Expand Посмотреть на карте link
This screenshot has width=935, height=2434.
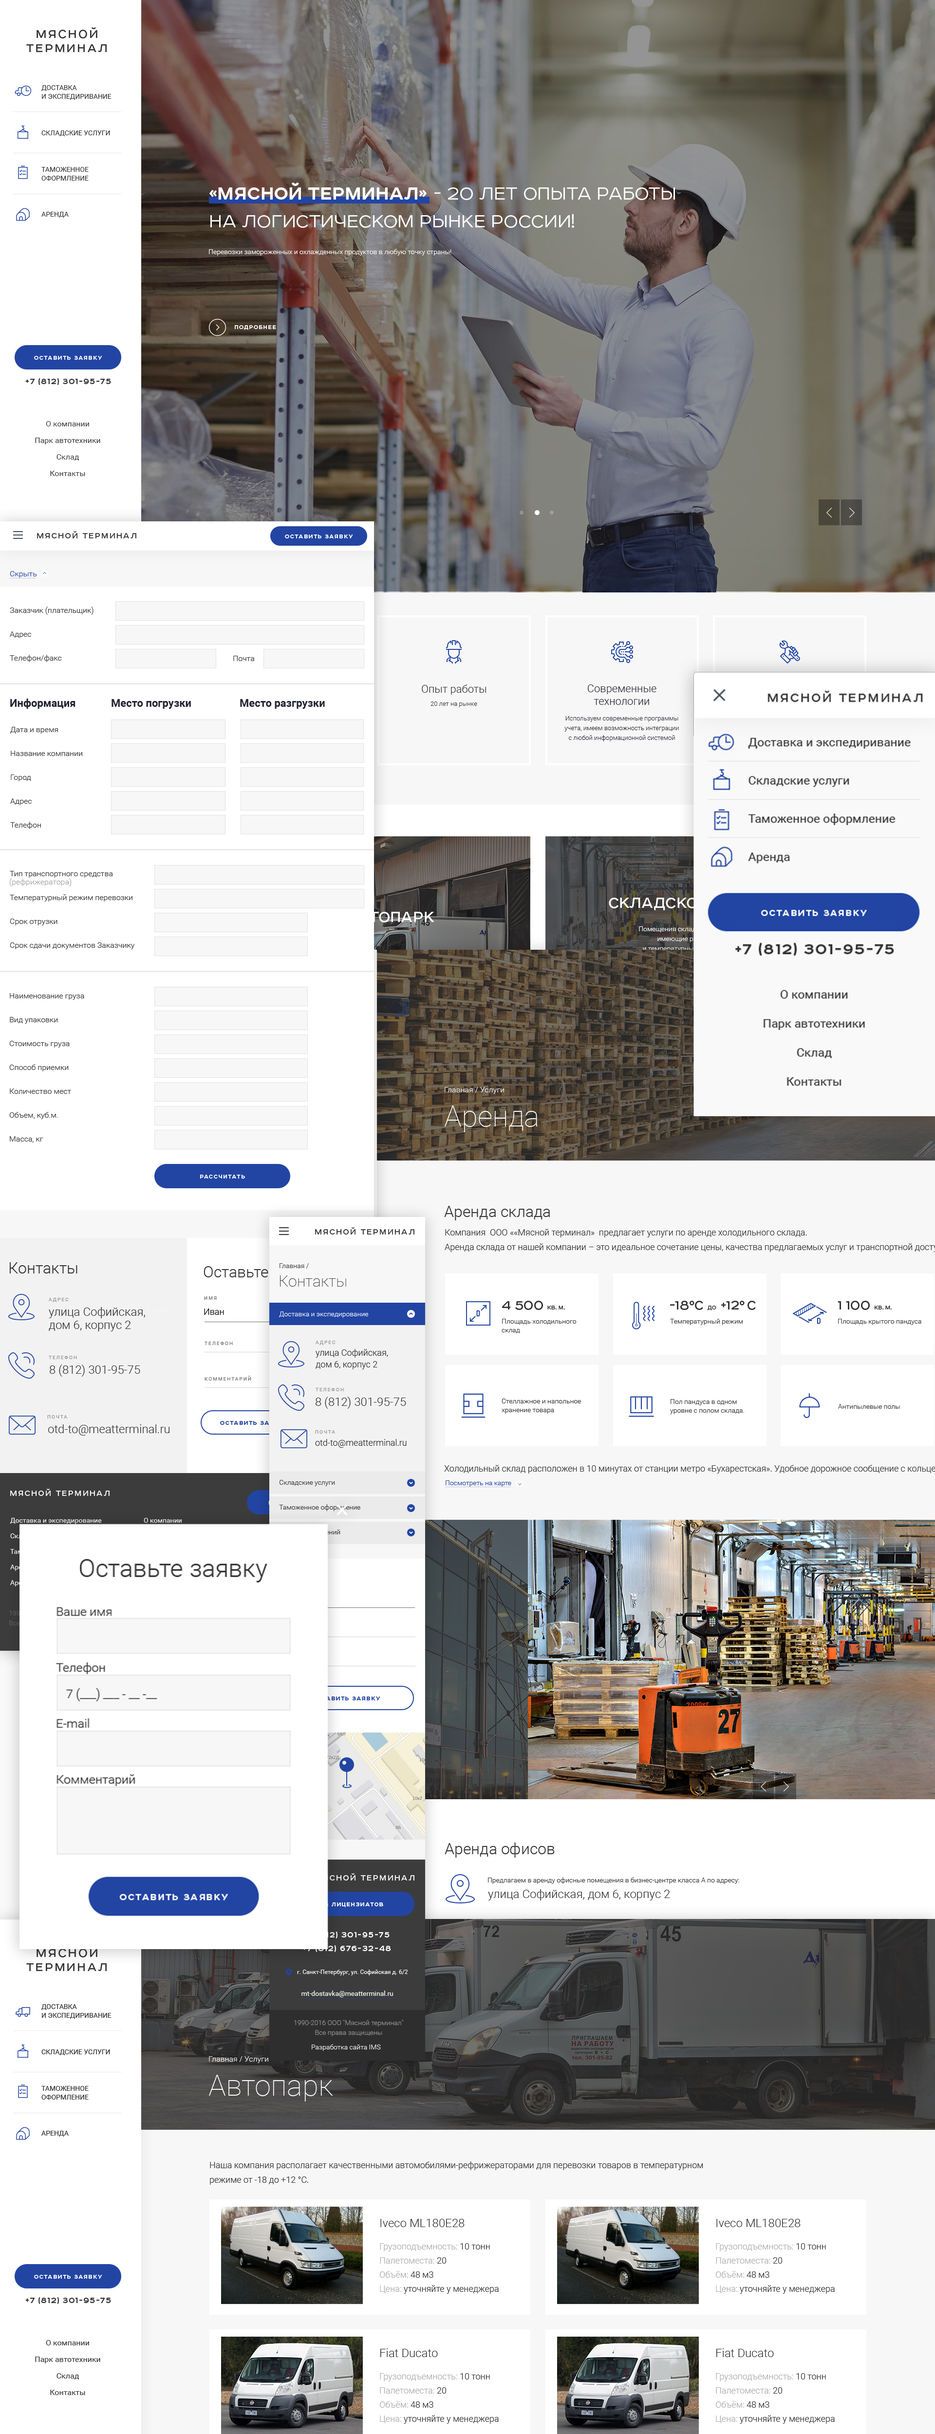click(481, 1483)
